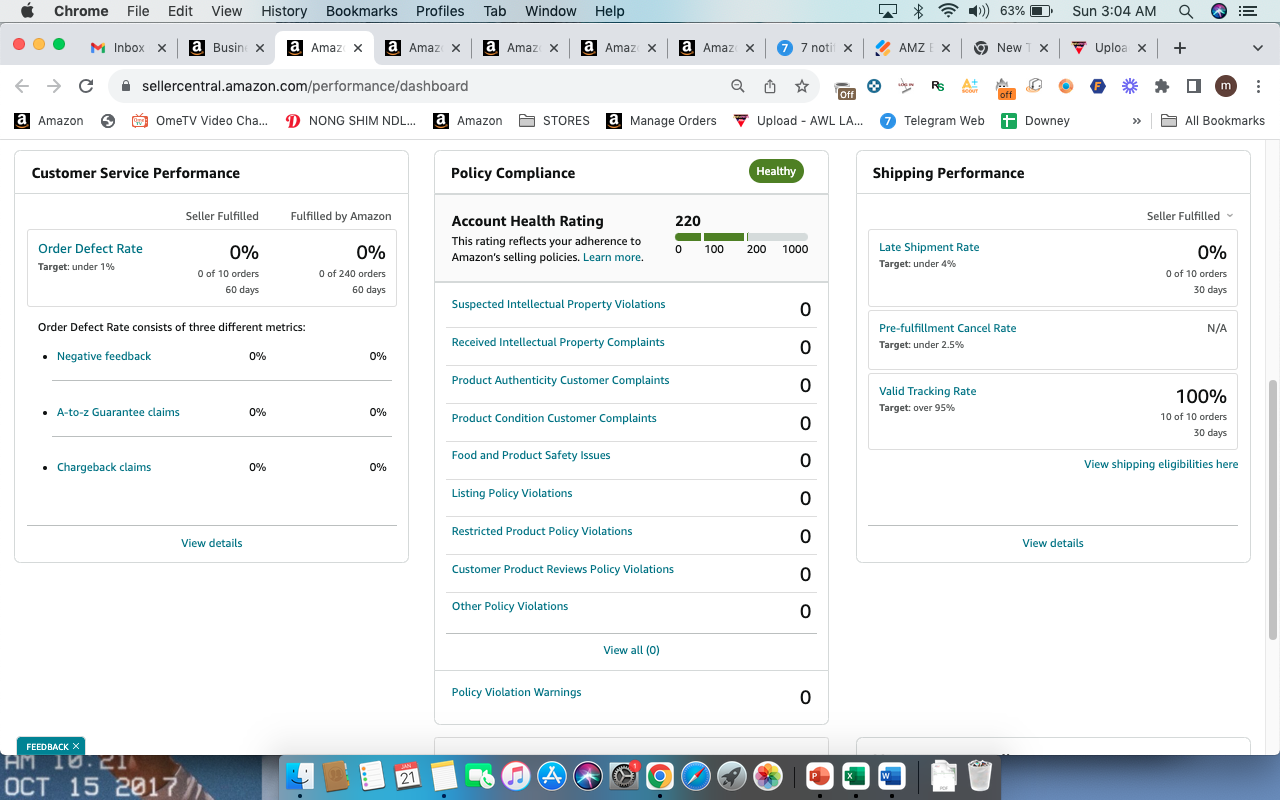Click View shipping eligibilities here
The width and height of the screenshot is (1280, 800).
[1161, 464]
